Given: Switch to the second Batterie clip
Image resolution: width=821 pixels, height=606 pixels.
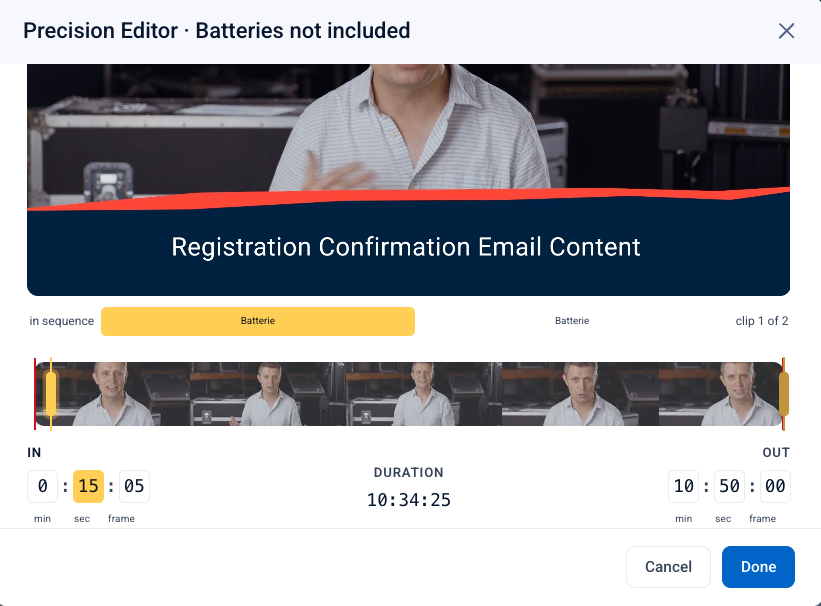Looking at the screenshot, I should tap(572, 321).
